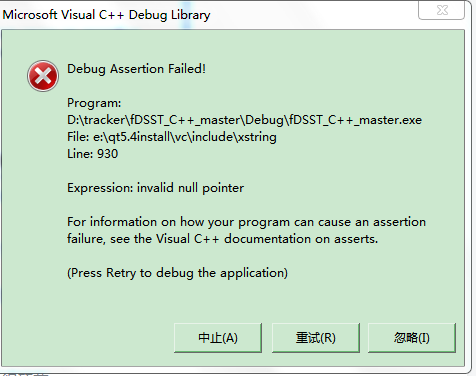
Task: Click the word Retry in the hint
Action: pyautogui.click(x=121, y=273)
